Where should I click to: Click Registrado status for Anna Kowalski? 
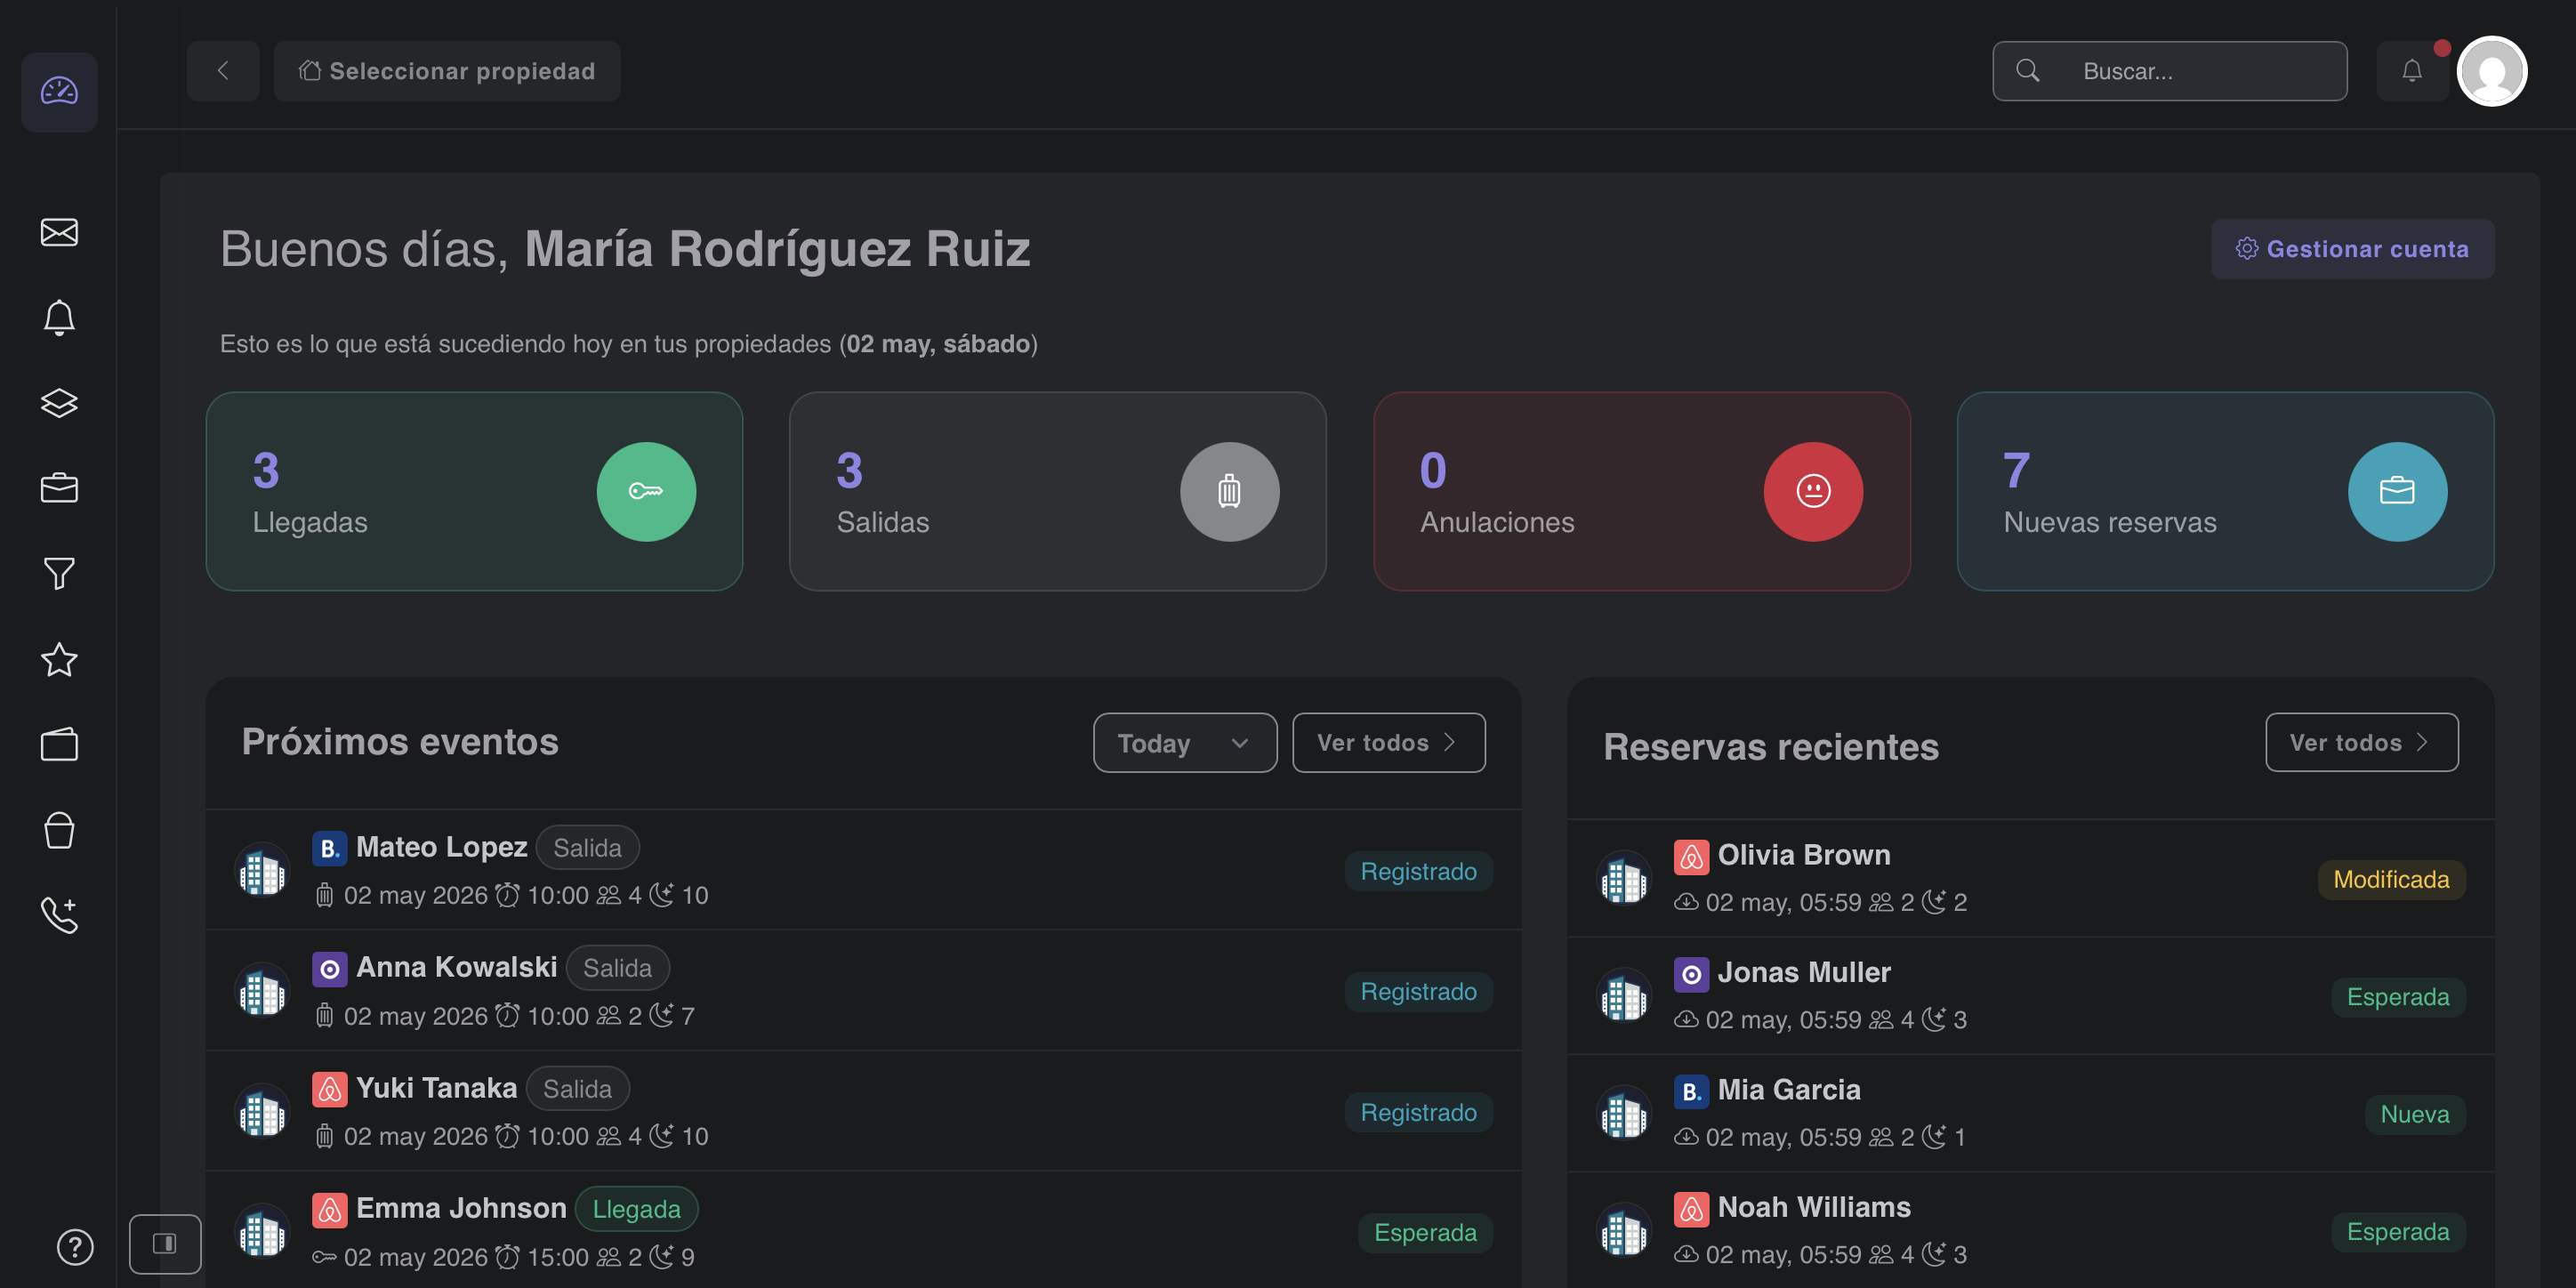[1418, 991]
